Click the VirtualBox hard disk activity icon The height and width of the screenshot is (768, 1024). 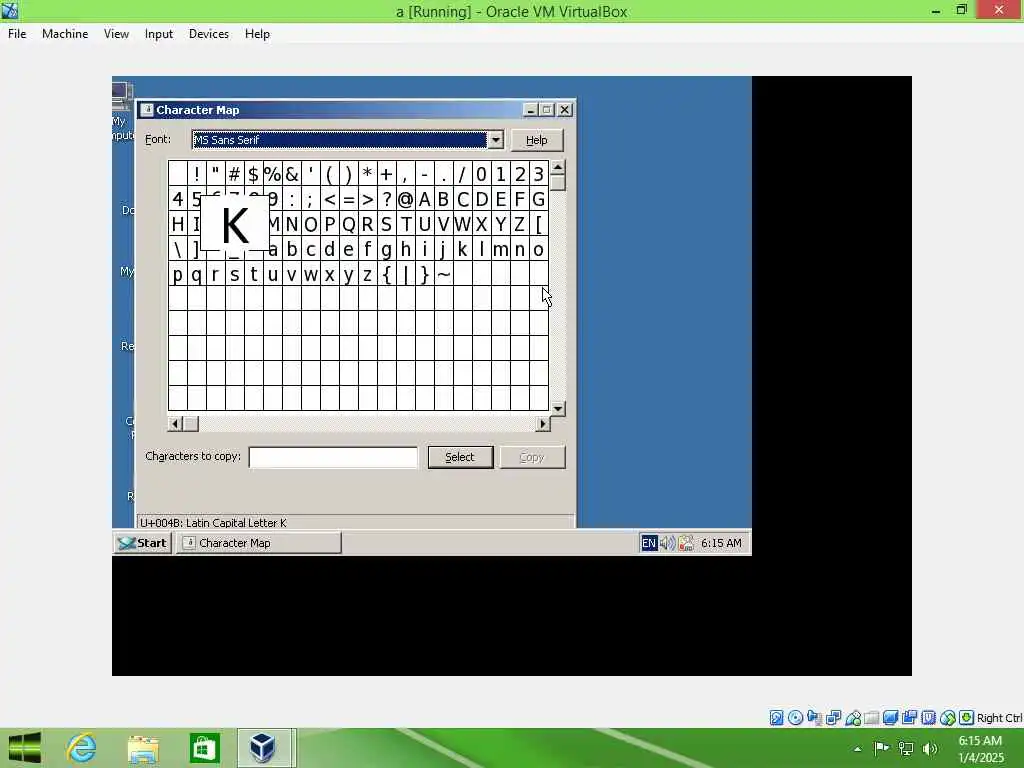point(776,718)
